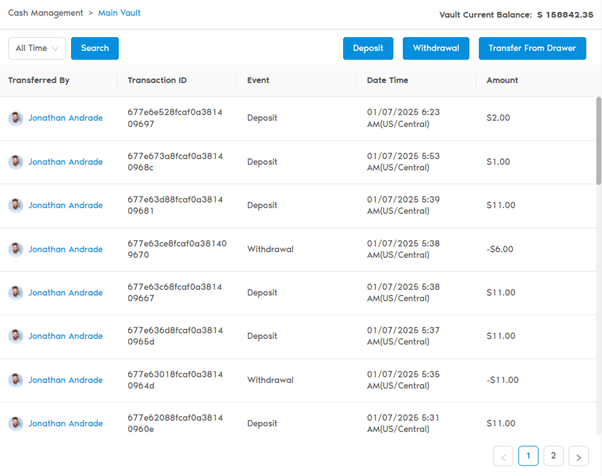Click avatar icon in the 5:31 AM deposit row
Viewport: 602px width, 476px height.
pyautogui.click(x=16, y=424)
